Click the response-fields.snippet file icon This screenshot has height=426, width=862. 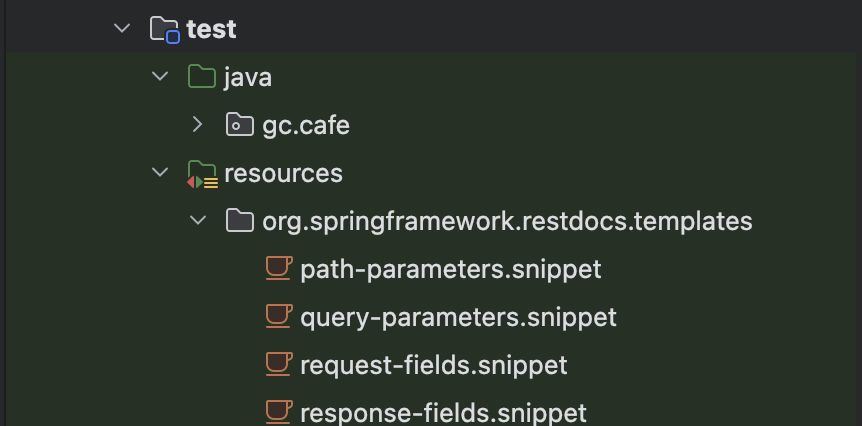coord(278,411)
